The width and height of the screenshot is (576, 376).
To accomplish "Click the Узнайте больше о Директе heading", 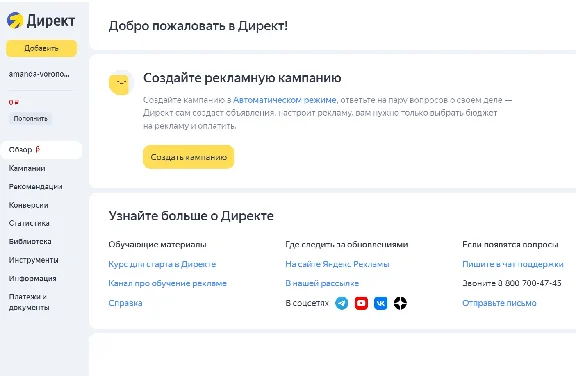I will pos(191,216).
